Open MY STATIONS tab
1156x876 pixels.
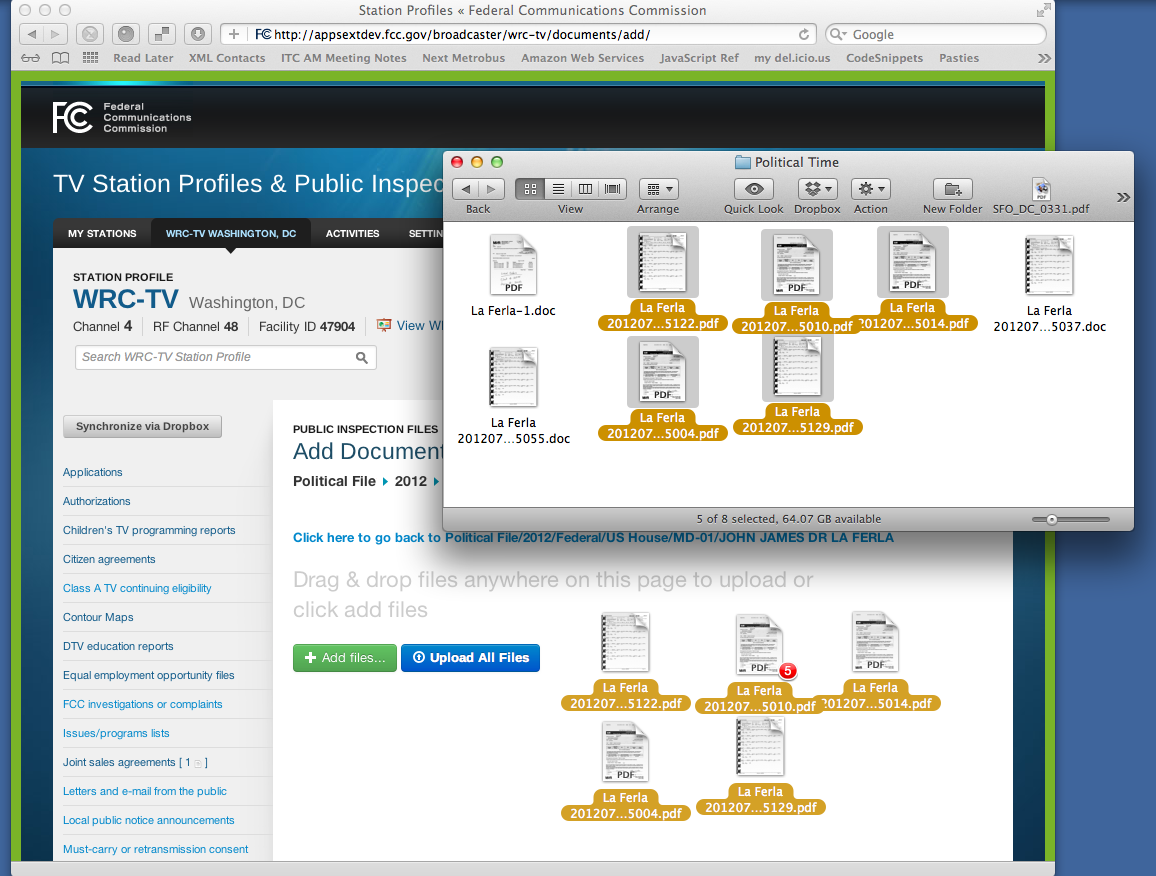click(102, 233)
